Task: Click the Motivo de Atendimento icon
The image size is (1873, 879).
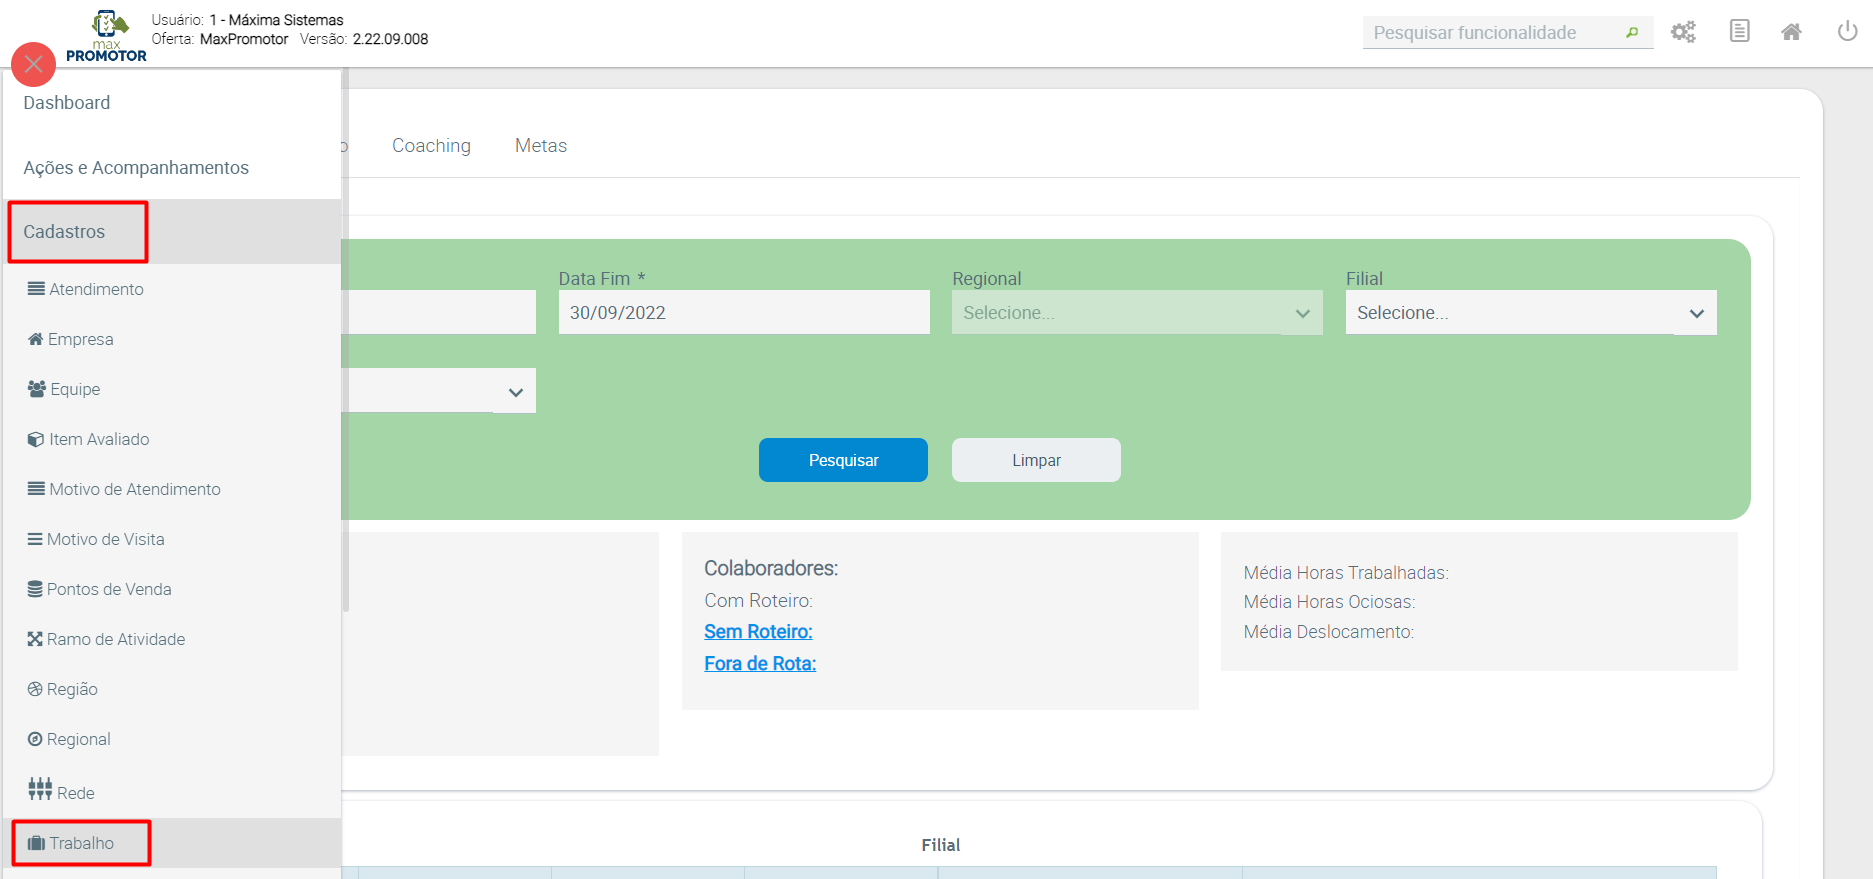Action: tap(36, 489)
